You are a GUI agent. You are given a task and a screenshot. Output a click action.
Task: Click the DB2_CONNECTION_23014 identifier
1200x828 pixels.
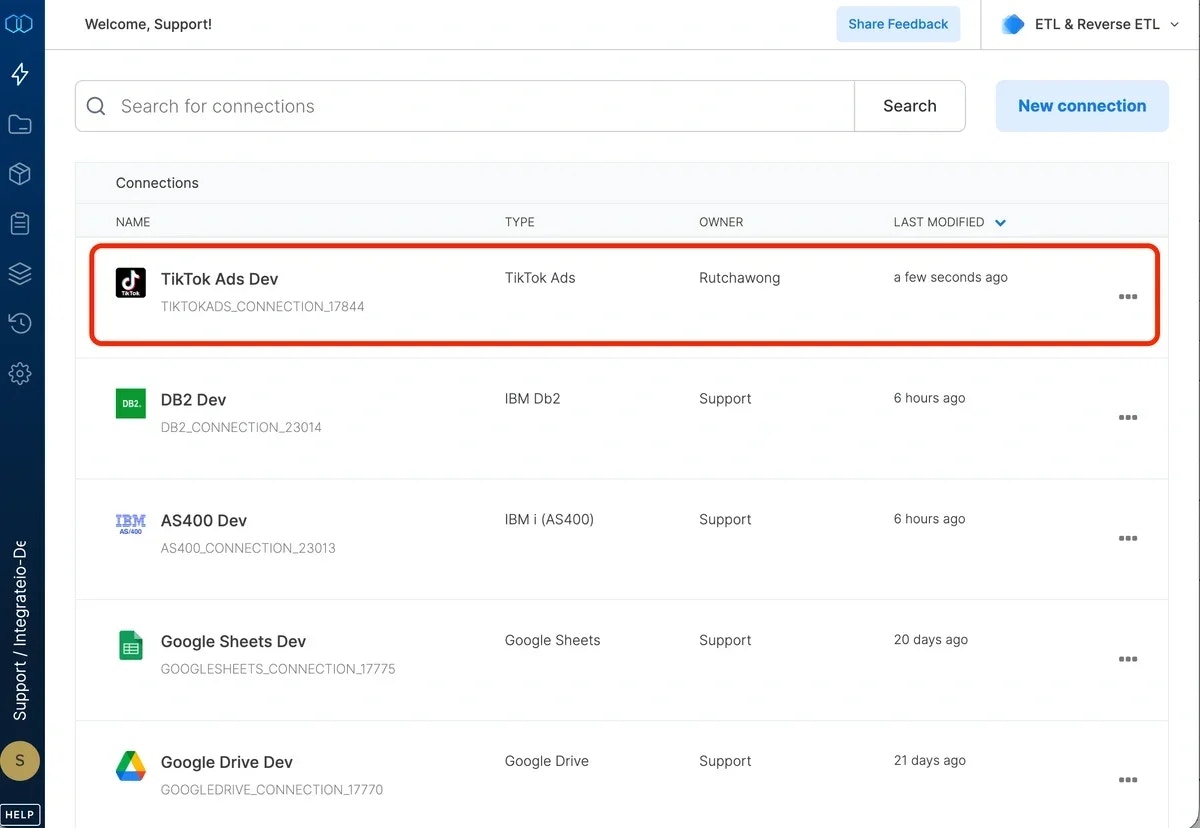point(241,428)
